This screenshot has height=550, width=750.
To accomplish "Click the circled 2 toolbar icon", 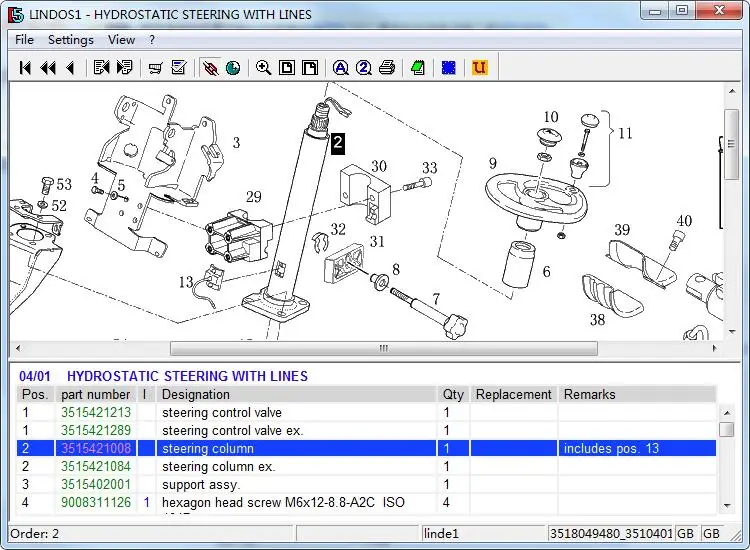I will coord(363,68).
